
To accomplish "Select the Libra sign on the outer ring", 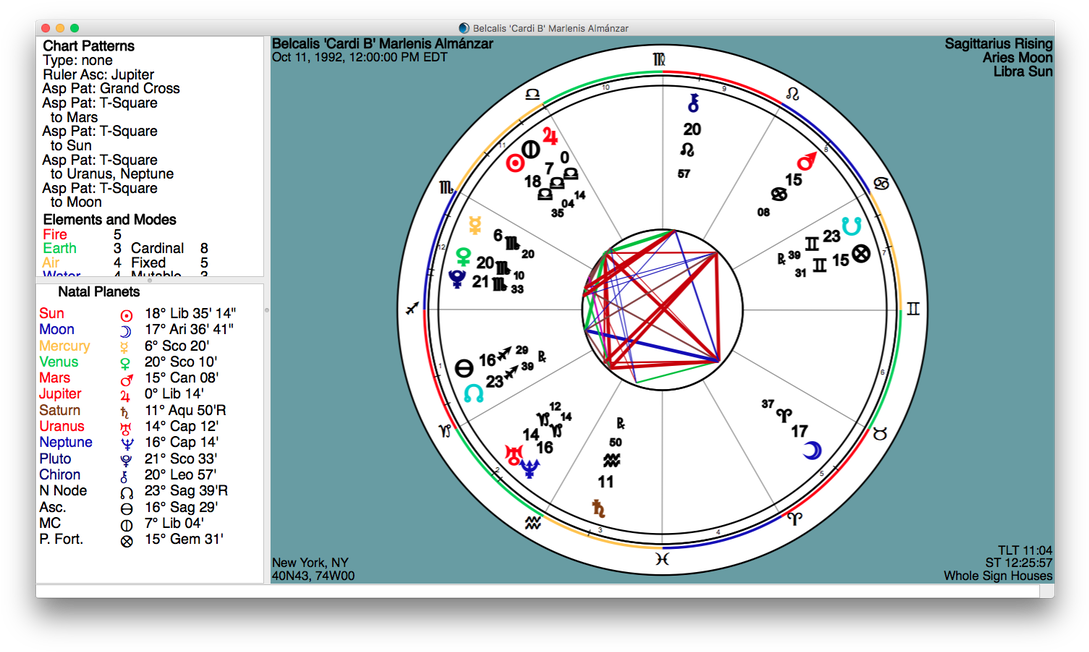I will pos(533,94).
